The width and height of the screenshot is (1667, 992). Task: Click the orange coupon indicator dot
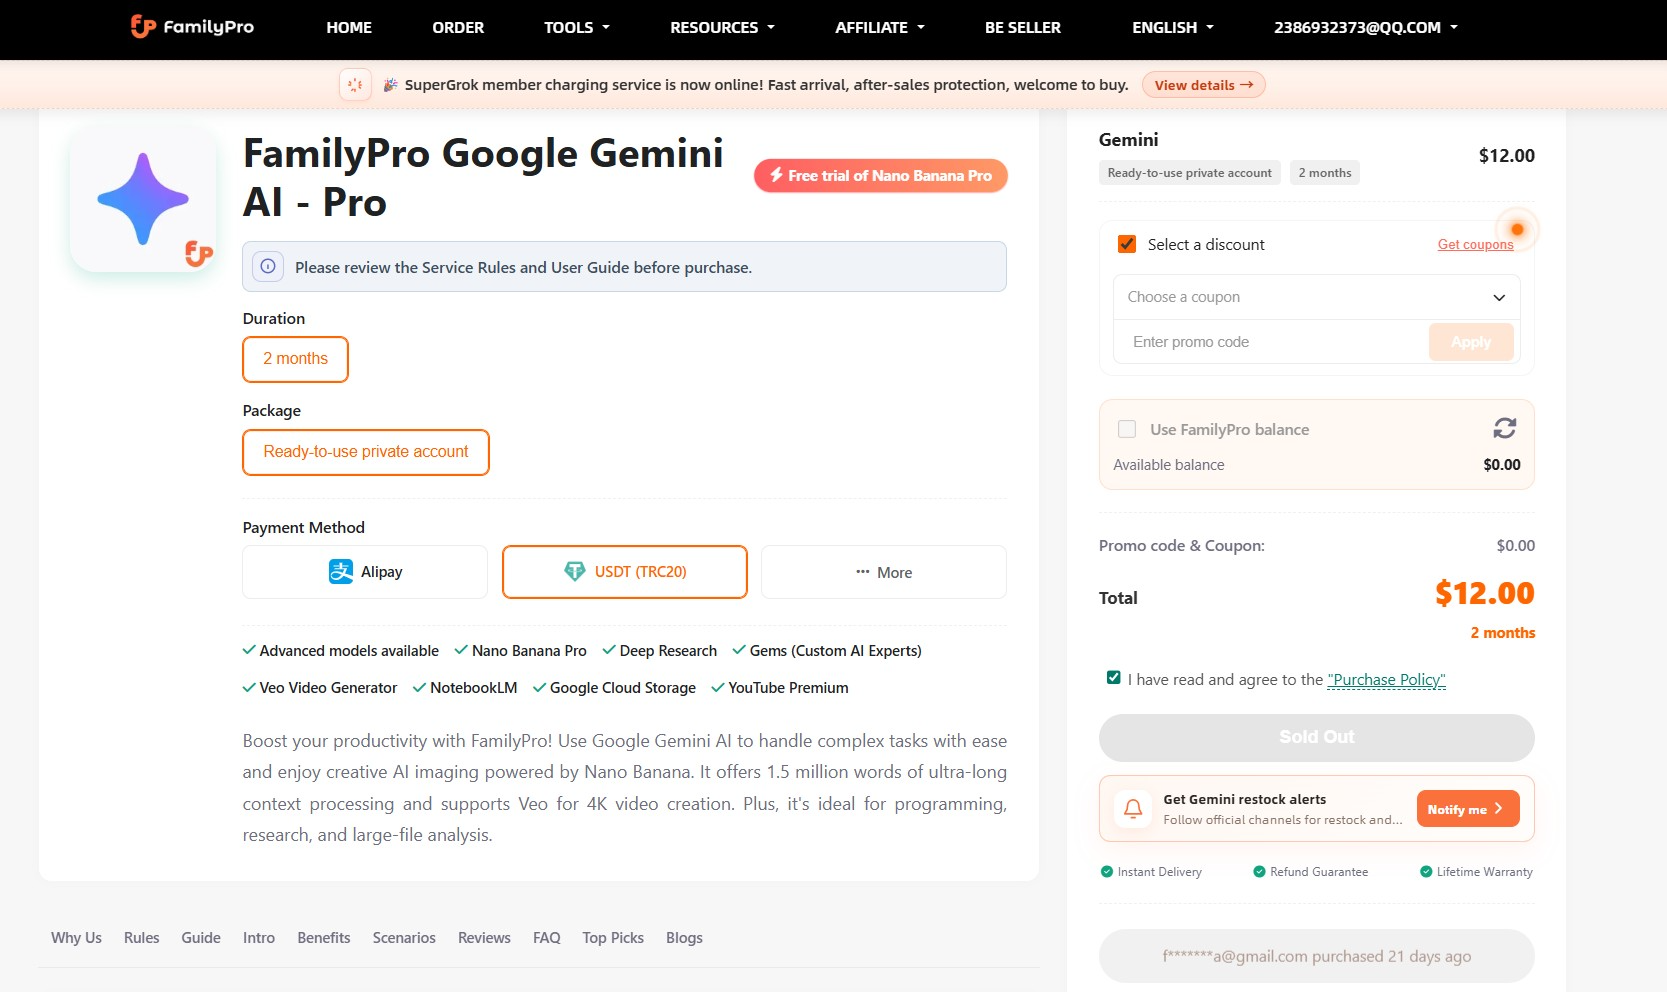[x=1517, y=230]
